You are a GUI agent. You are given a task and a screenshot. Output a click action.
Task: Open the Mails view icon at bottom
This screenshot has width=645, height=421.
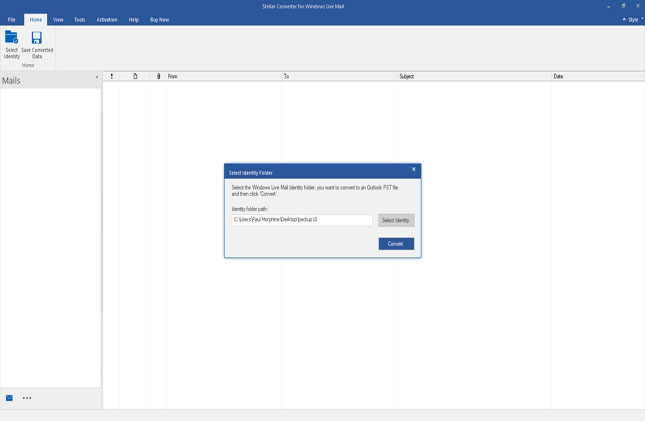point(9,398)
